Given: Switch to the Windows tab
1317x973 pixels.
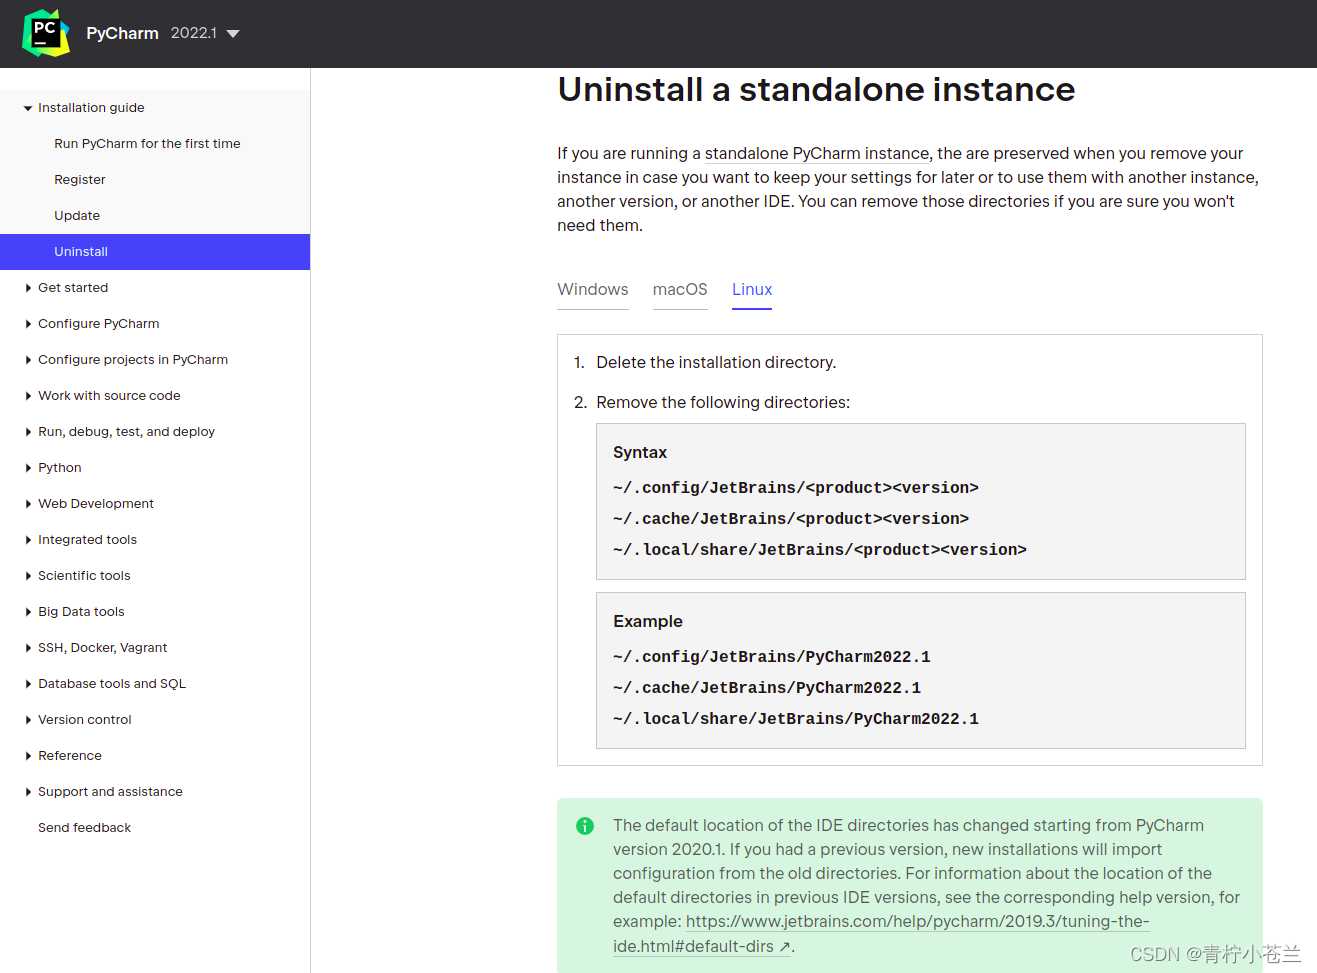Looking at the screenshot, I should click(x=593, y=289).
